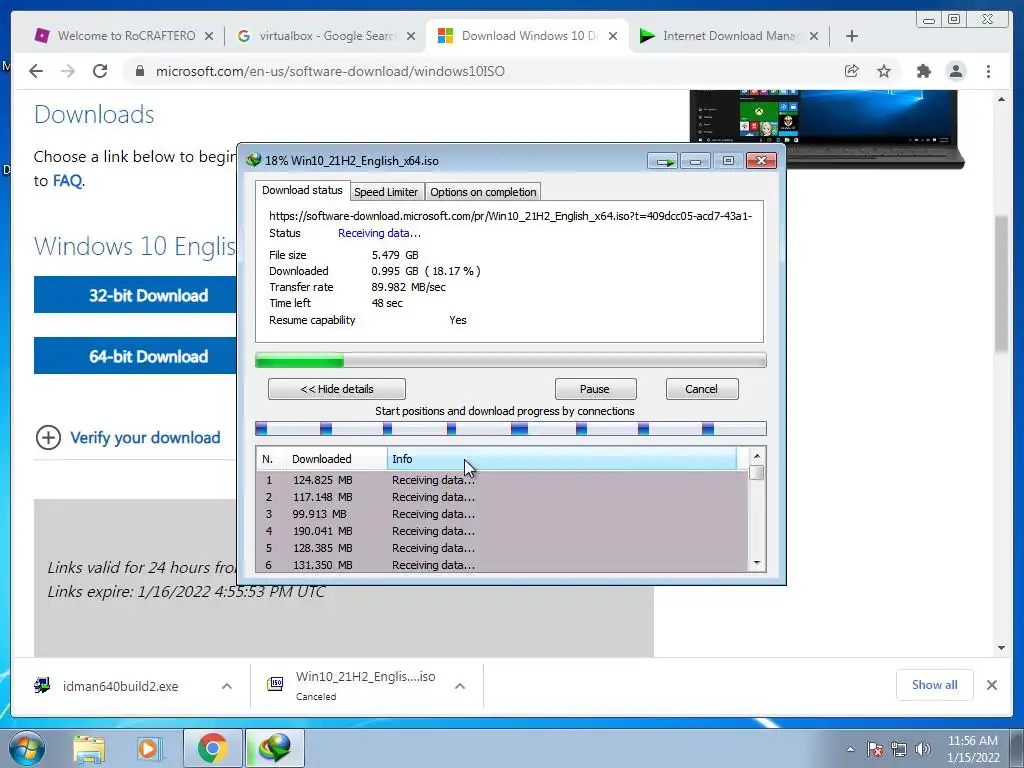1024x768 pixels.
Task: Open idman640build2.exe options chevron
Action: pos(227,686)
